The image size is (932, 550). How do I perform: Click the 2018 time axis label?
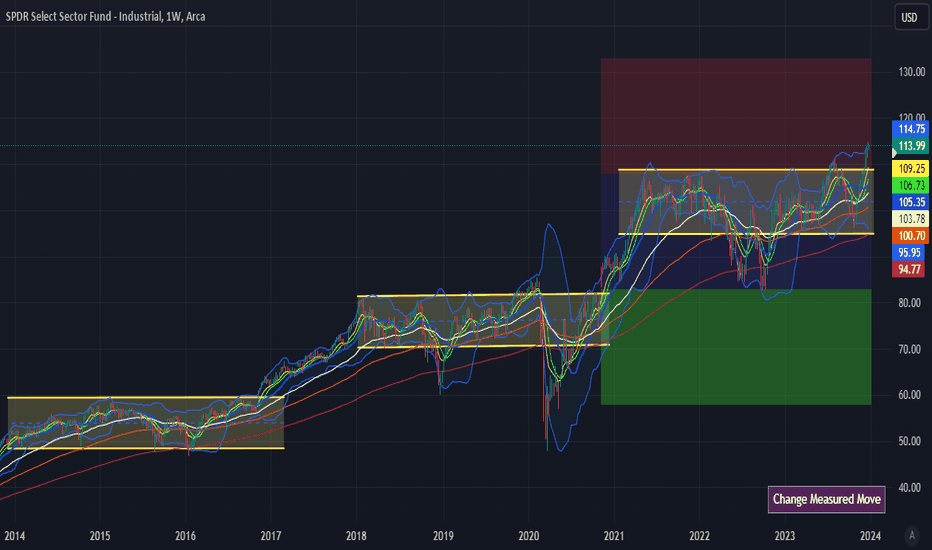(356, 536)
